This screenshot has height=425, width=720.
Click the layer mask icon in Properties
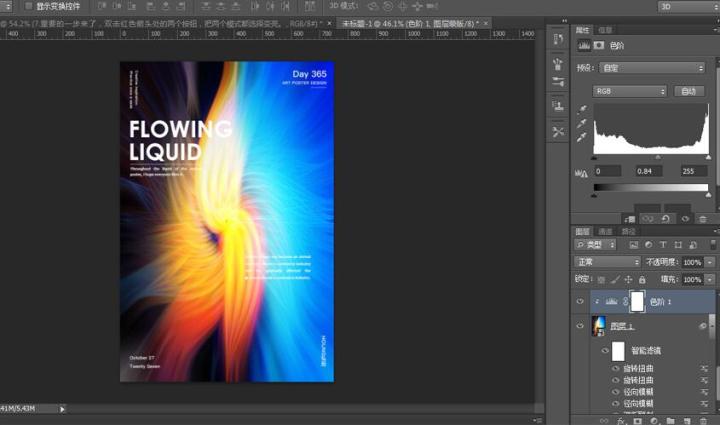tap(599, 46)
